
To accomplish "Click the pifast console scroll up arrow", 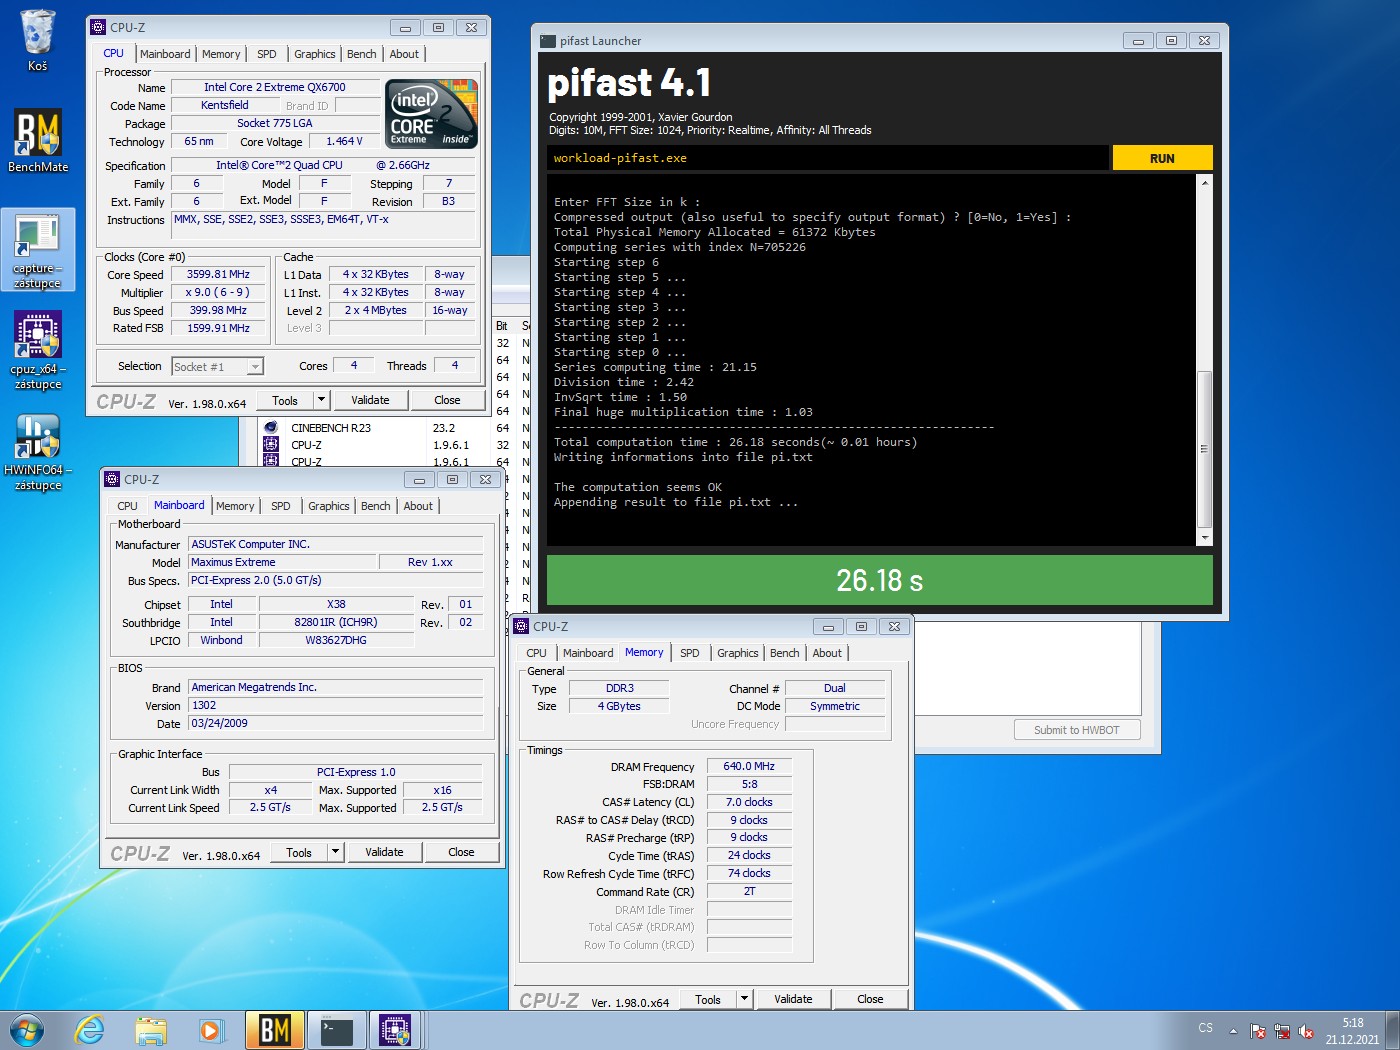I will point(1204,183).
